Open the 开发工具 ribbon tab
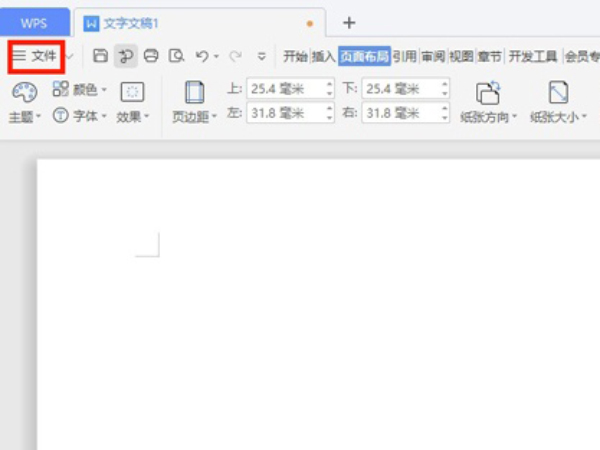600x450 pixels. (x=533, y=56)
